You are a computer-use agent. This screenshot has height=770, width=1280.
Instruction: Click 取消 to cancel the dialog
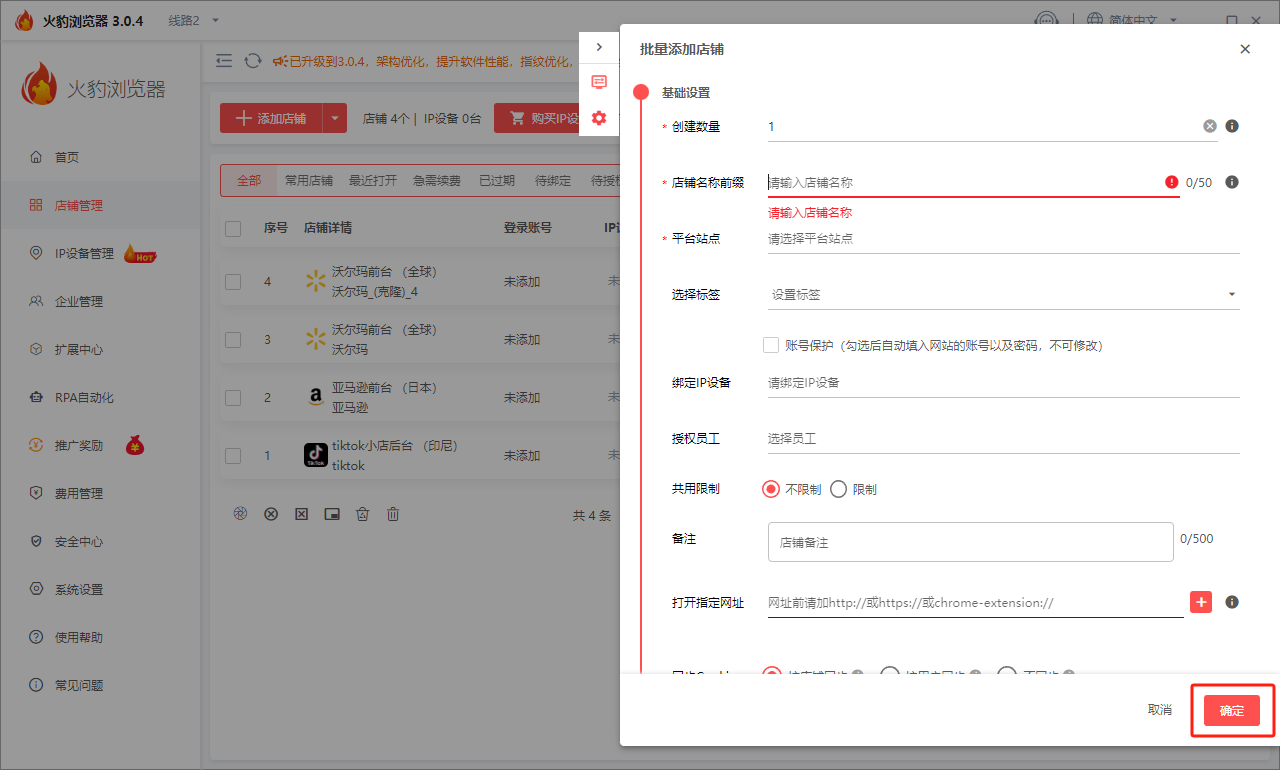1159,710
